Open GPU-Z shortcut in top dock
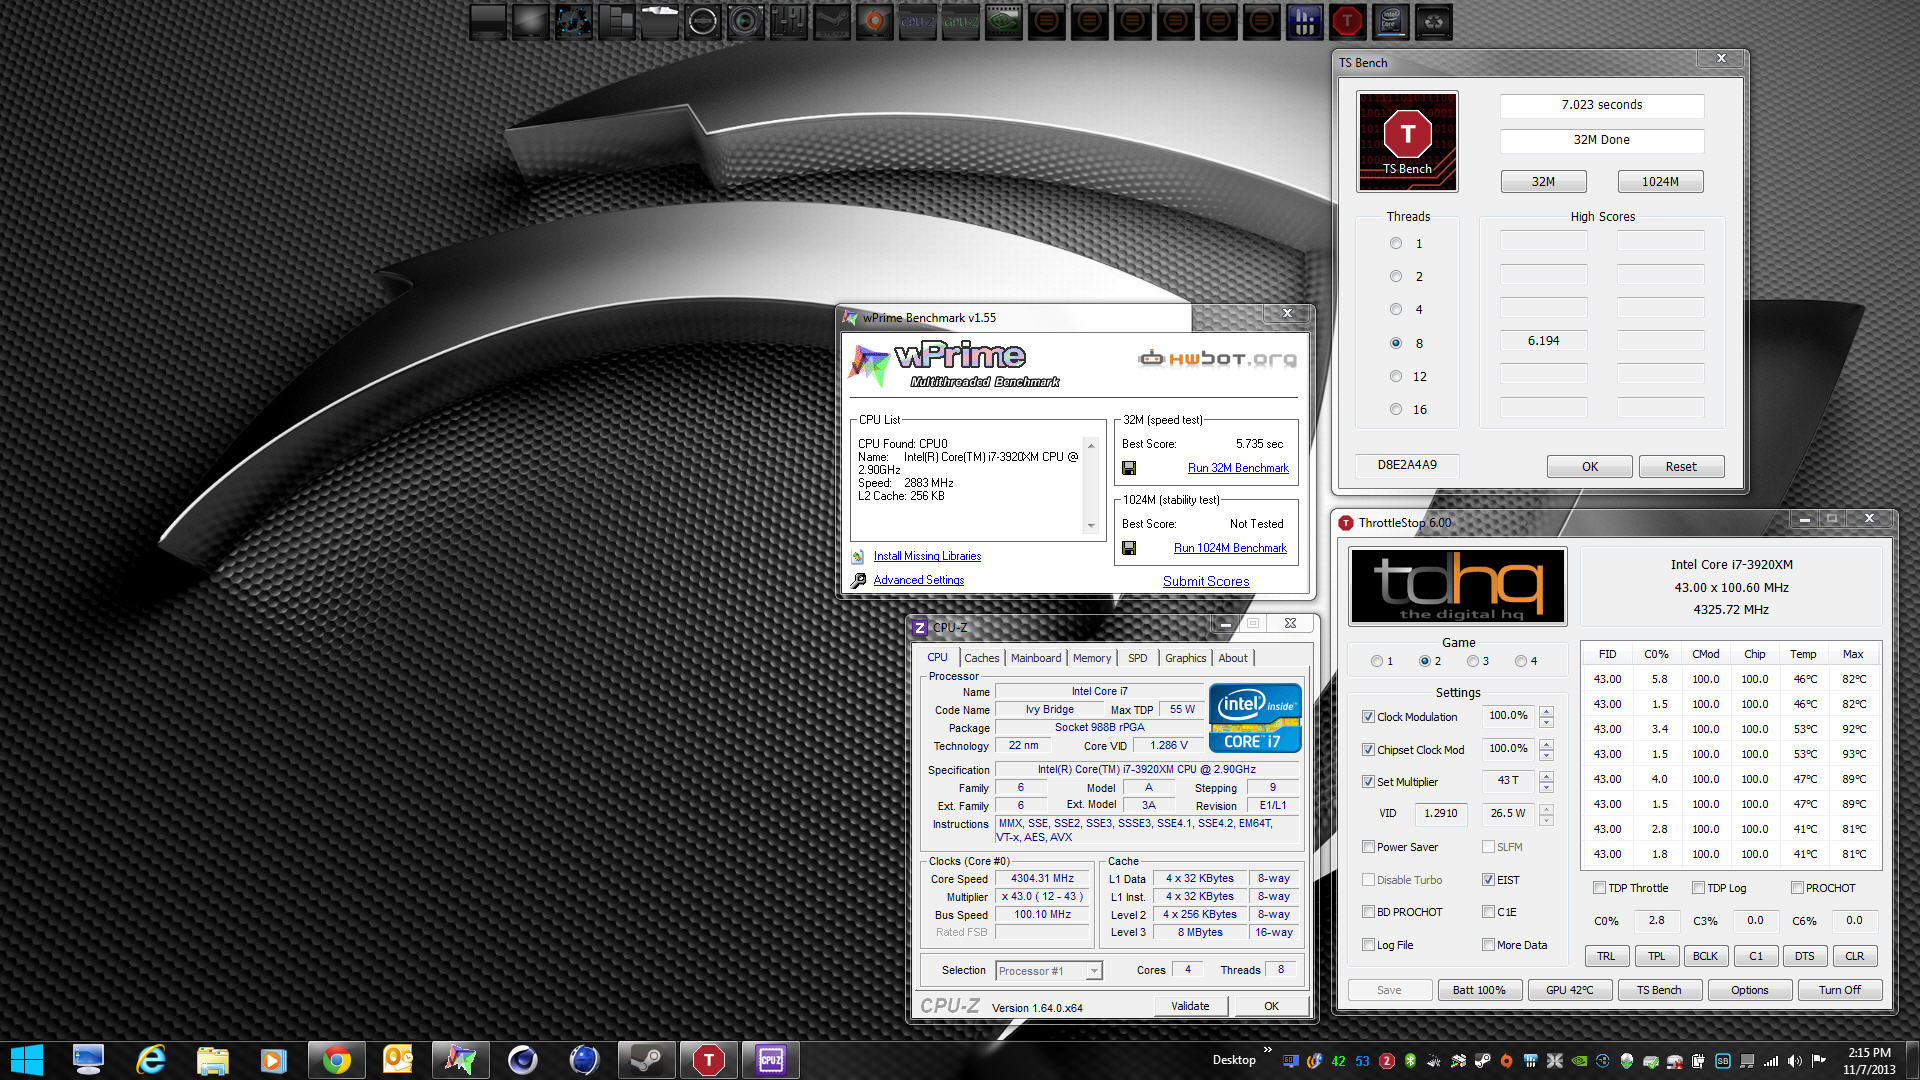Image resolution: width=1920 pixels, height=1080 pixels. pos(960,22)
